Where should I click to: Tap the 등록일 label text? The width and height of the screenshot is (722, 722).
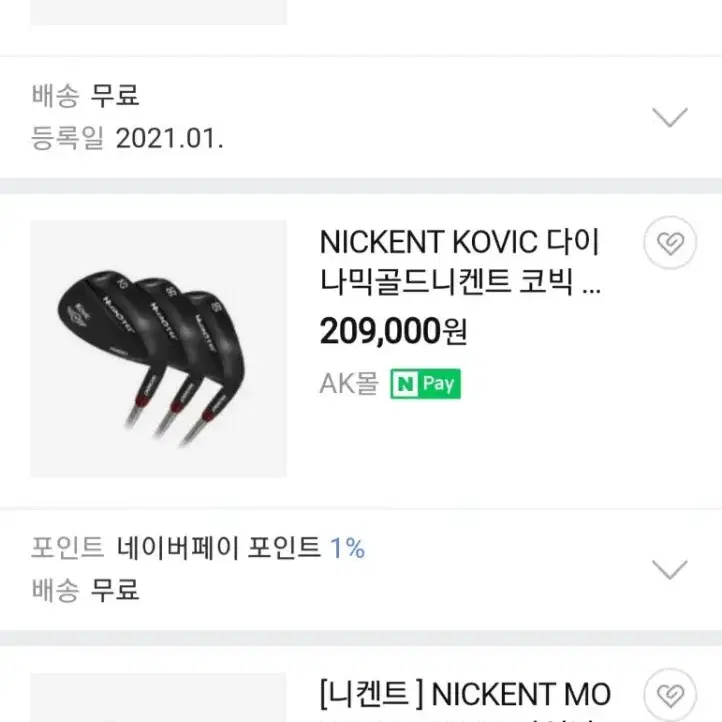(x=68, y=138)
